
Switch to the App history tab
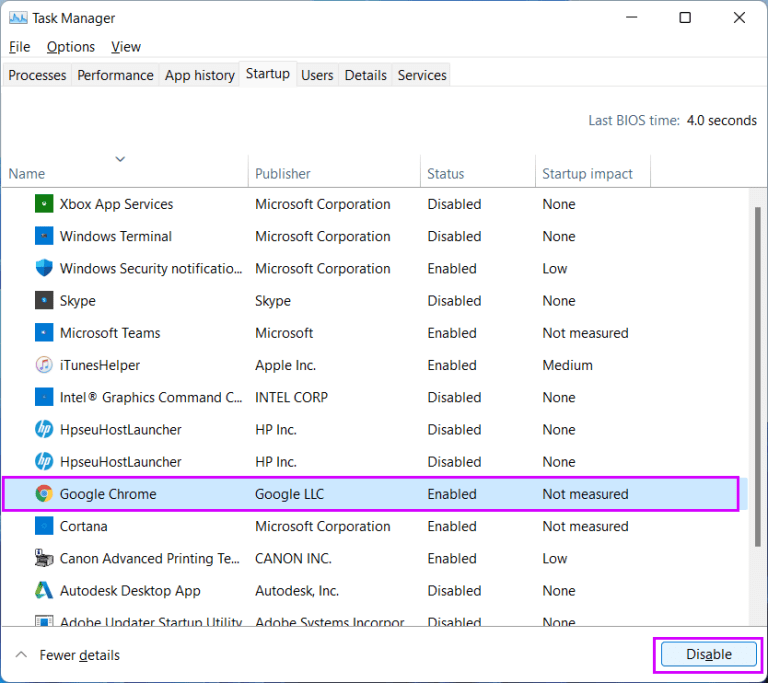coord(199,75)
